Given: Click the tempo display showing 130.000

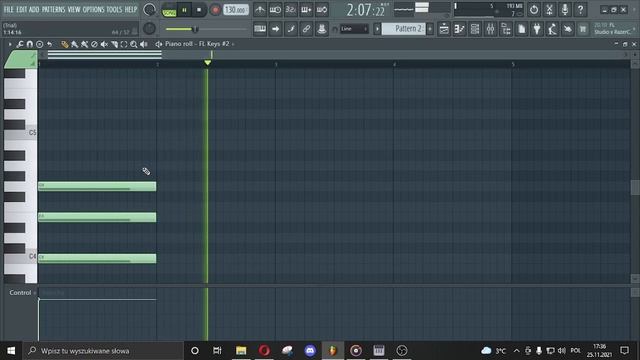Looking at the screenshot, I should click(x=236, y=10).
